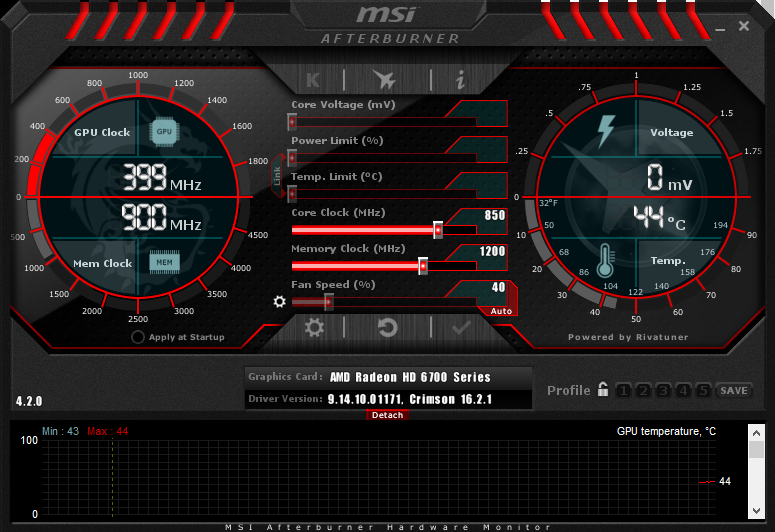This screenshot has width=775, height=532.
Task: Click the Power Limit (%) label
Action: click(337, 140)
